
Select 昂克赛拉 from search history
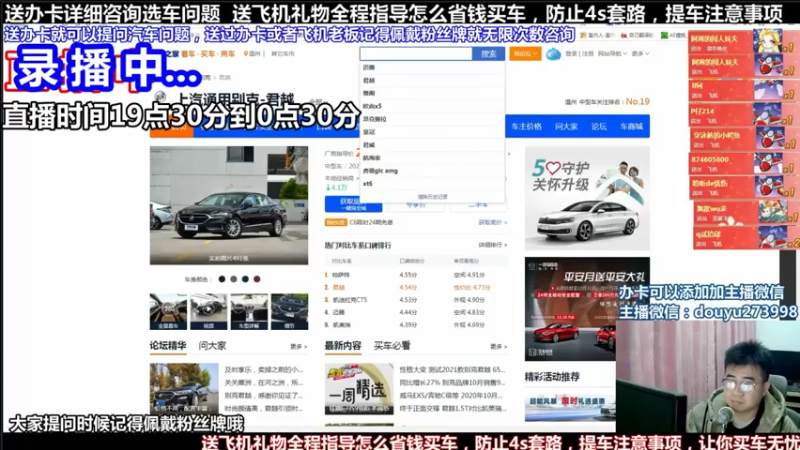[x=374, y=119]
